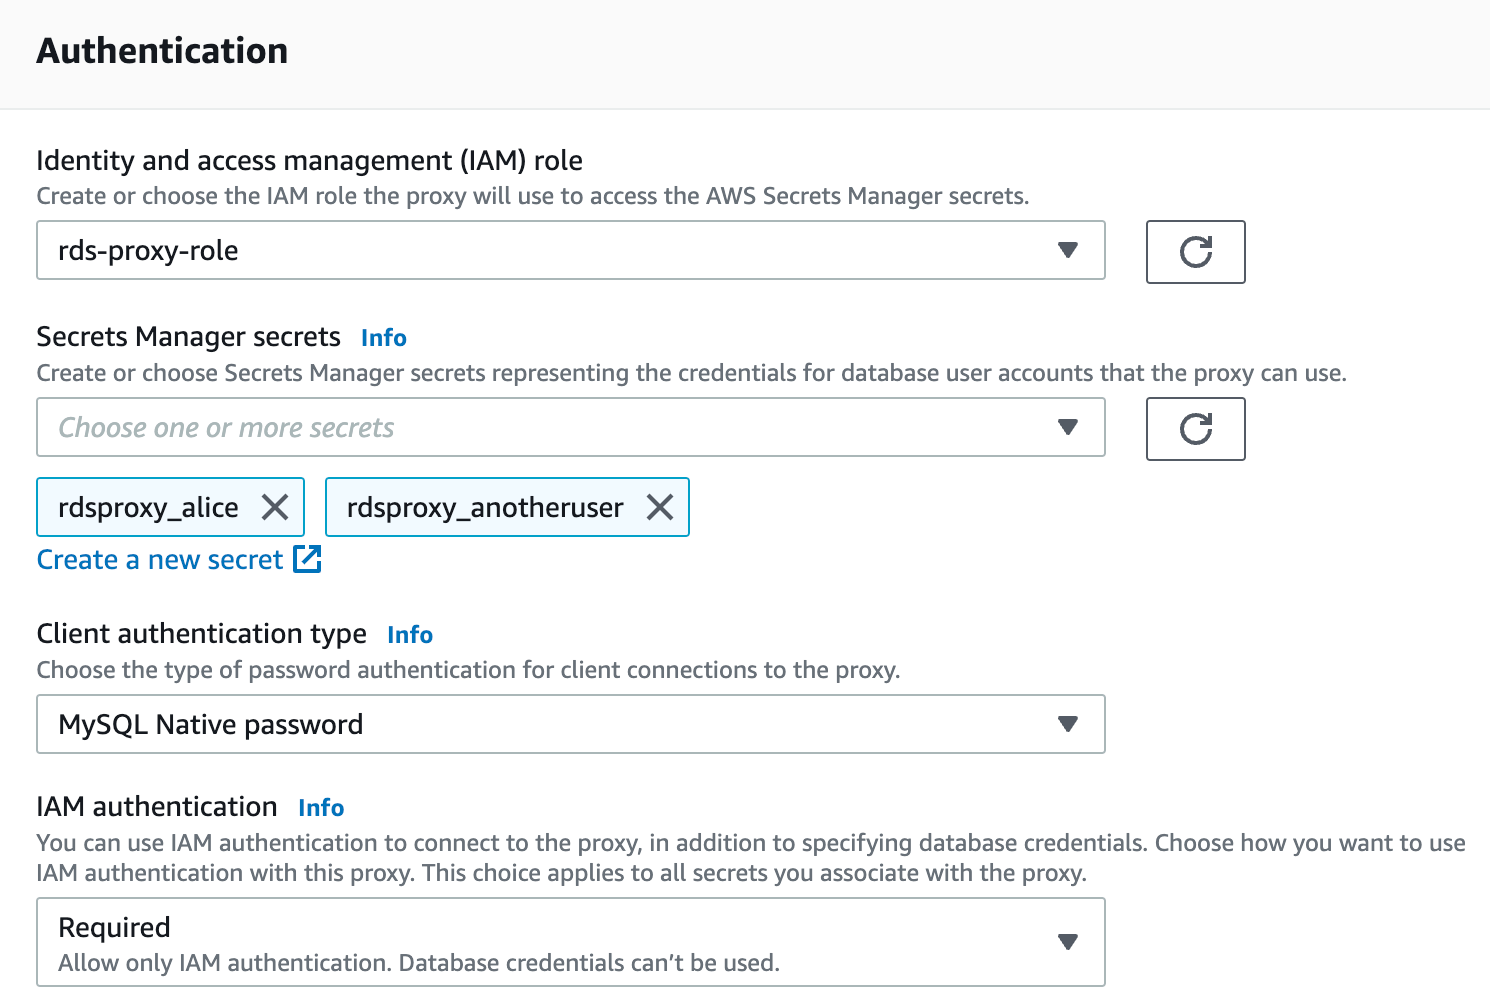This screenshot has width=1490, height=1006.
Task: Remove the rdsproxy_anotheruser secret using its X icon
Action: click(x=659, y=507)
